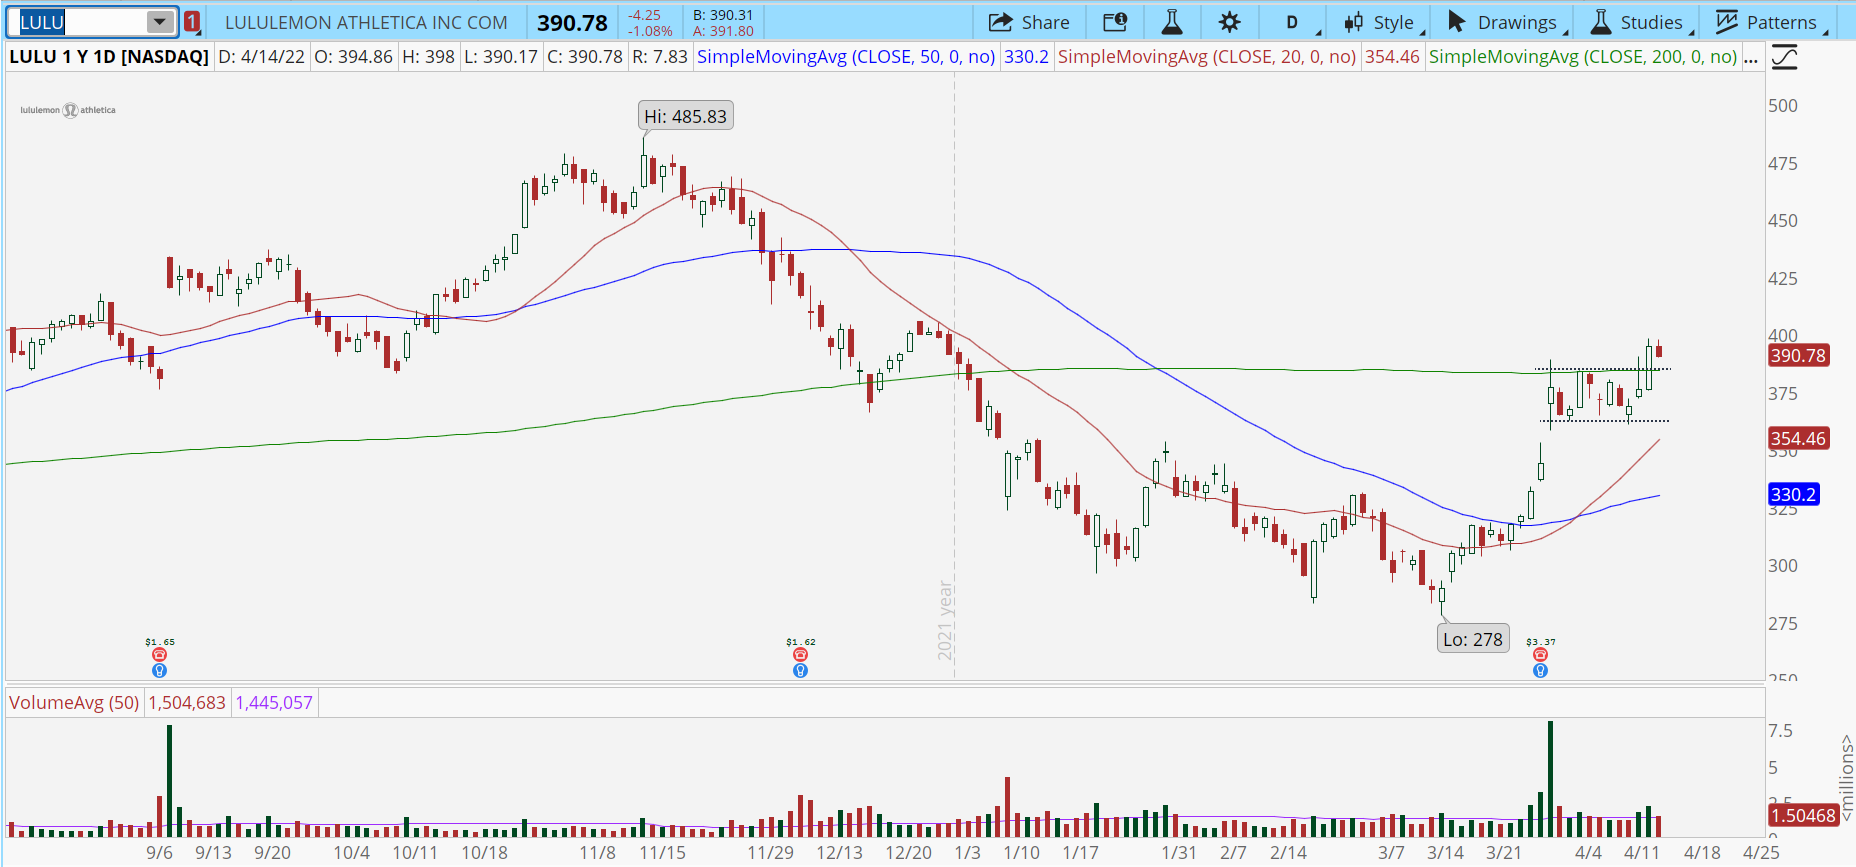Click the curve drawing icon at header's right end
The image size is (1856, 867).
(x=1785, y=57)
